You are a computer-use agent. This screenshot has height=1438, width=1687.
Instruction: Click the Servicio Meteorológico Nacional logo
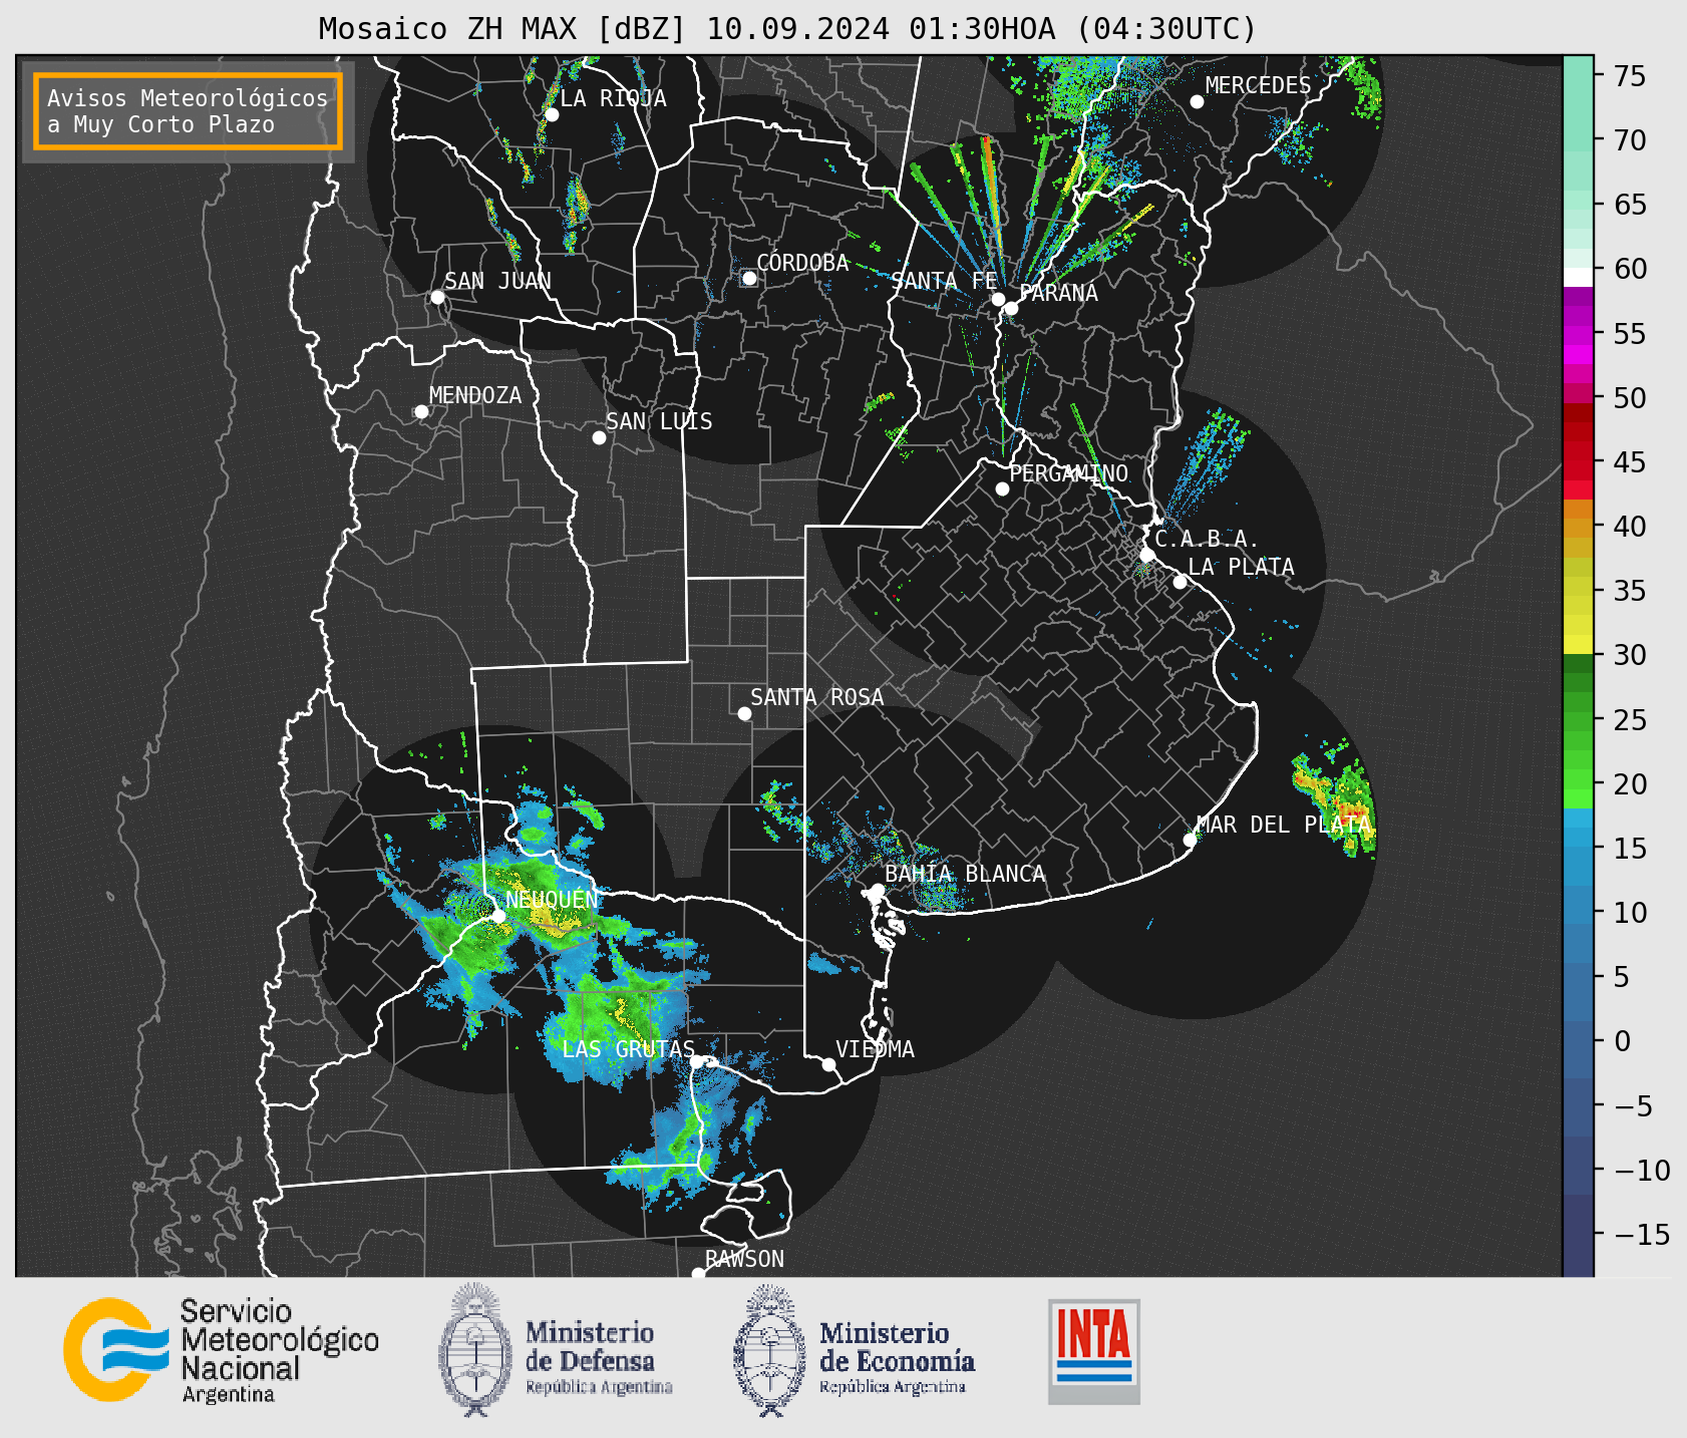[x=221, y=1351]
